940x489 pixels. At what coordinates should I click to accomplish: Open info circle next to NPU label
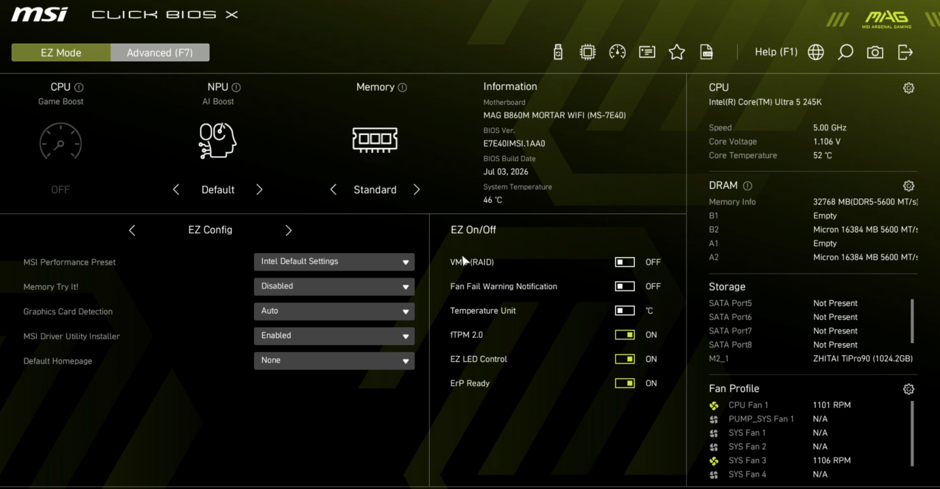pos(236,87)
